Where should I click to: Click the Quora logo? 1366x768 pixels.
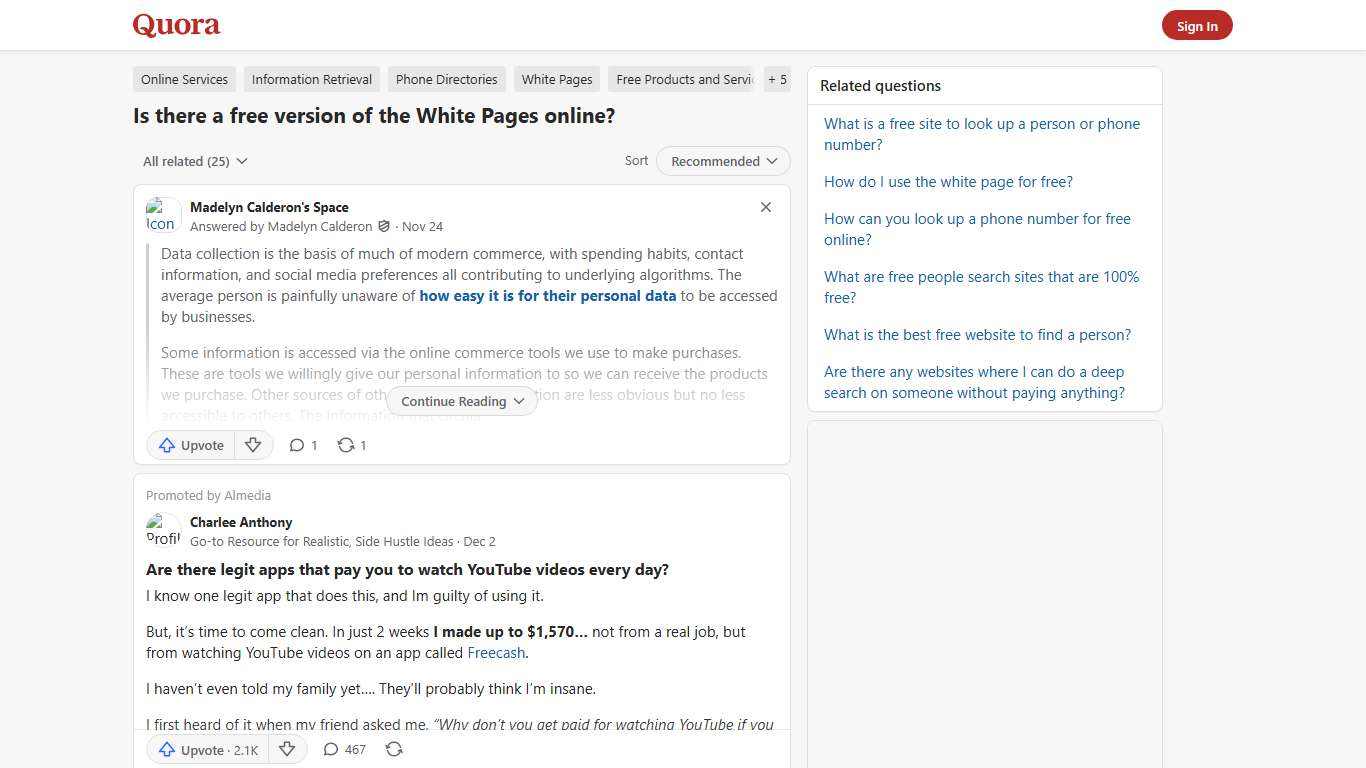[175, 25]
